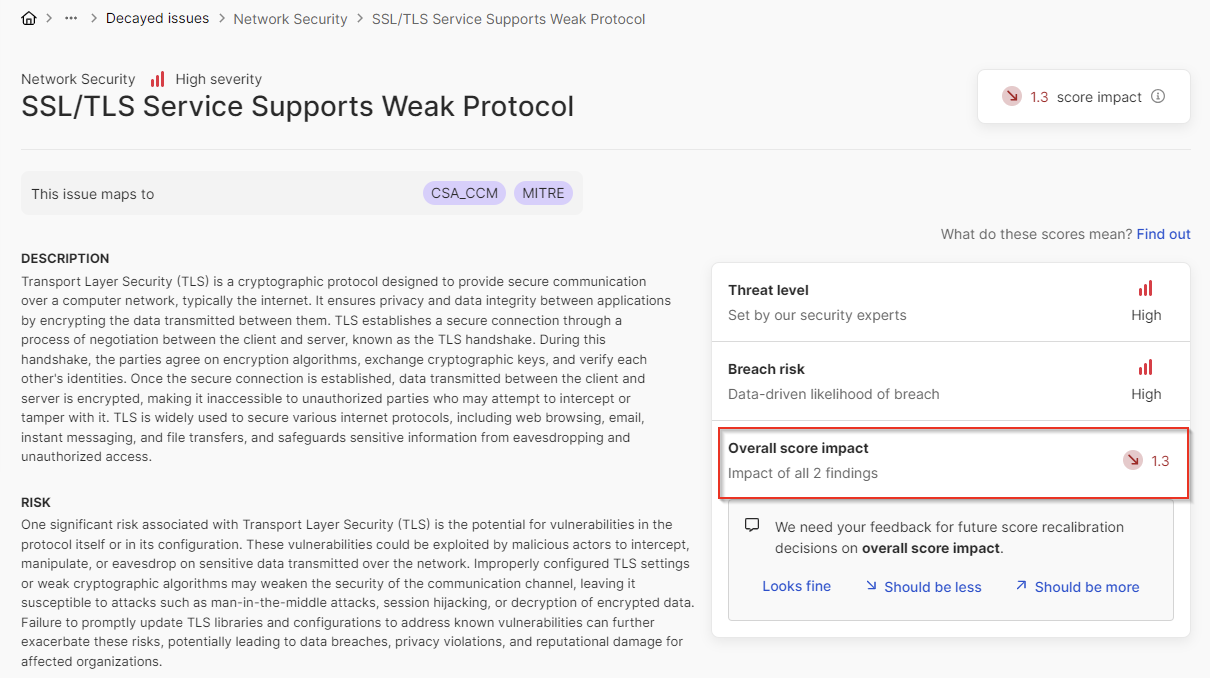1210x678 pixels.
Task: Choose Looks fine feedback
Action: point(796,587)
